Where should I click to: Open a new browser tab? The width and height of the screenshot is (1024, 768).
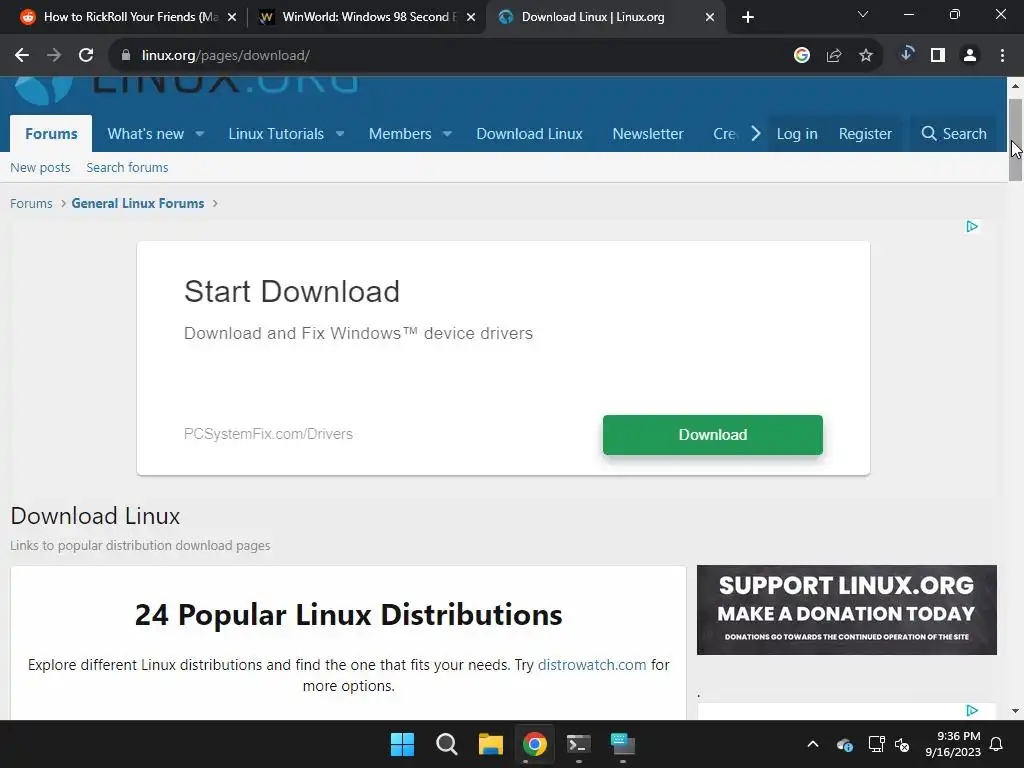click(x=748, y=18)
